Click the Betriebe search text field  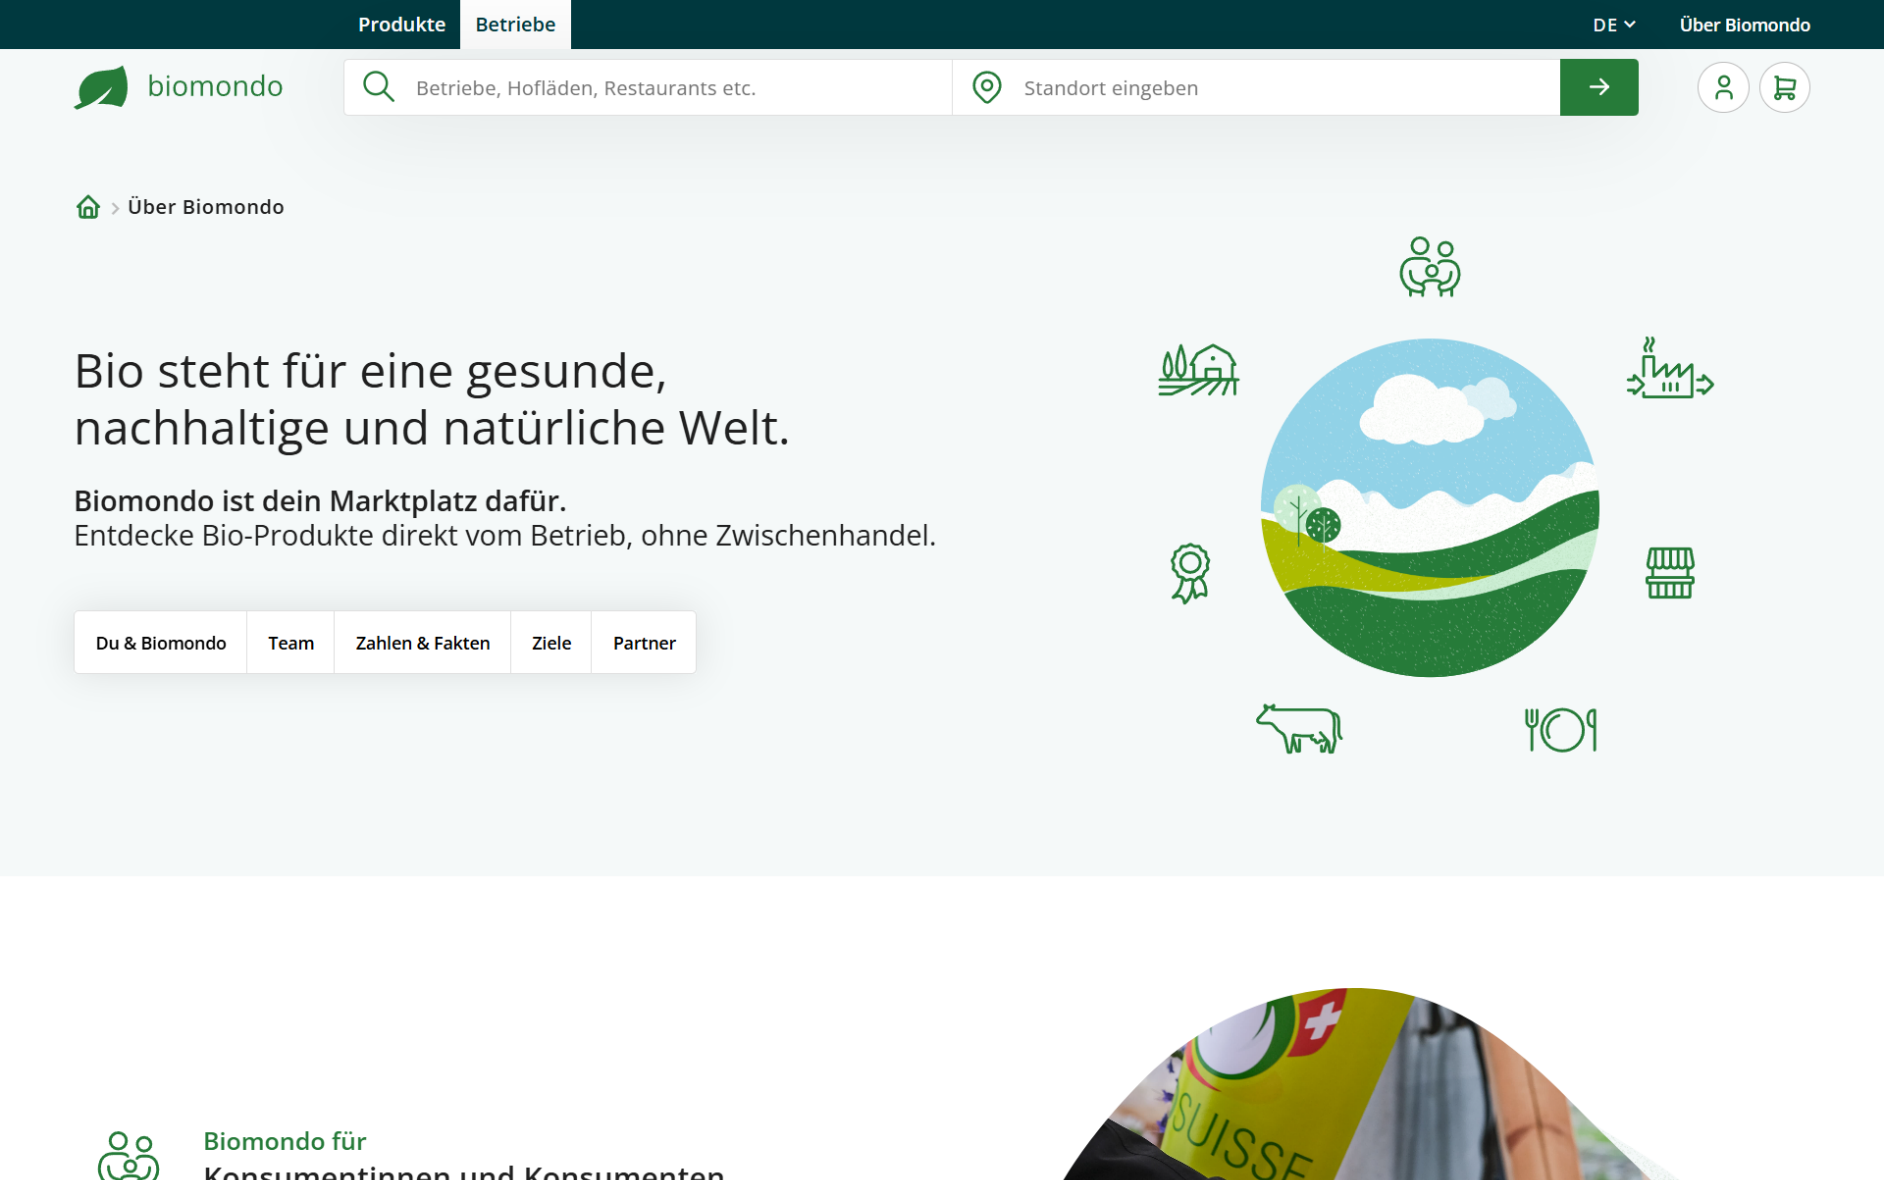click(650, 87)
